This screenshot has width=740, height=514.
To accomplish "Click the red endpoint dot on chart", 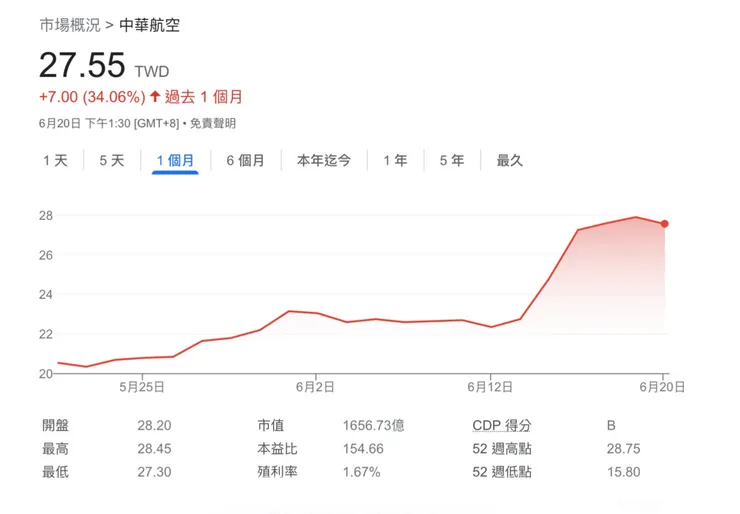I will 664,224.
